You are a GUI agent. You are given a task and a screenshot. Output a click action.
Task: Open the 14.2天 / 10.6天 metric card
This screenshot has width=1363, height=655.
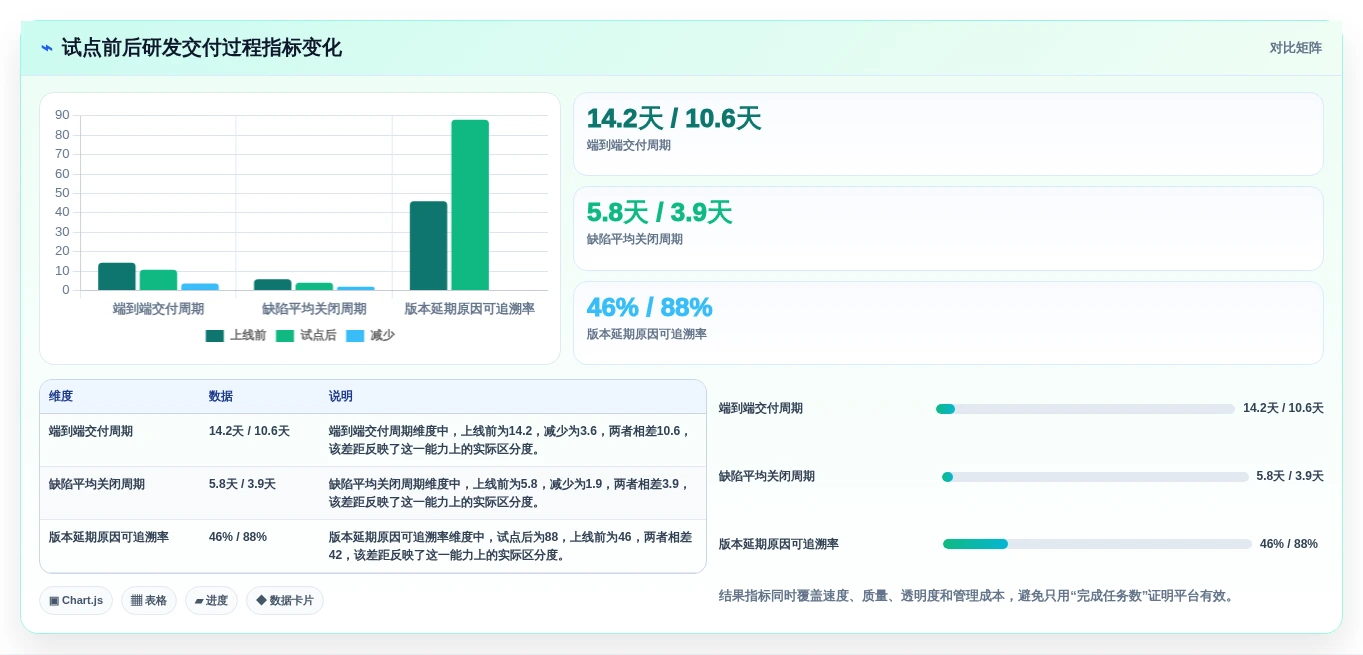coord(948,134)
